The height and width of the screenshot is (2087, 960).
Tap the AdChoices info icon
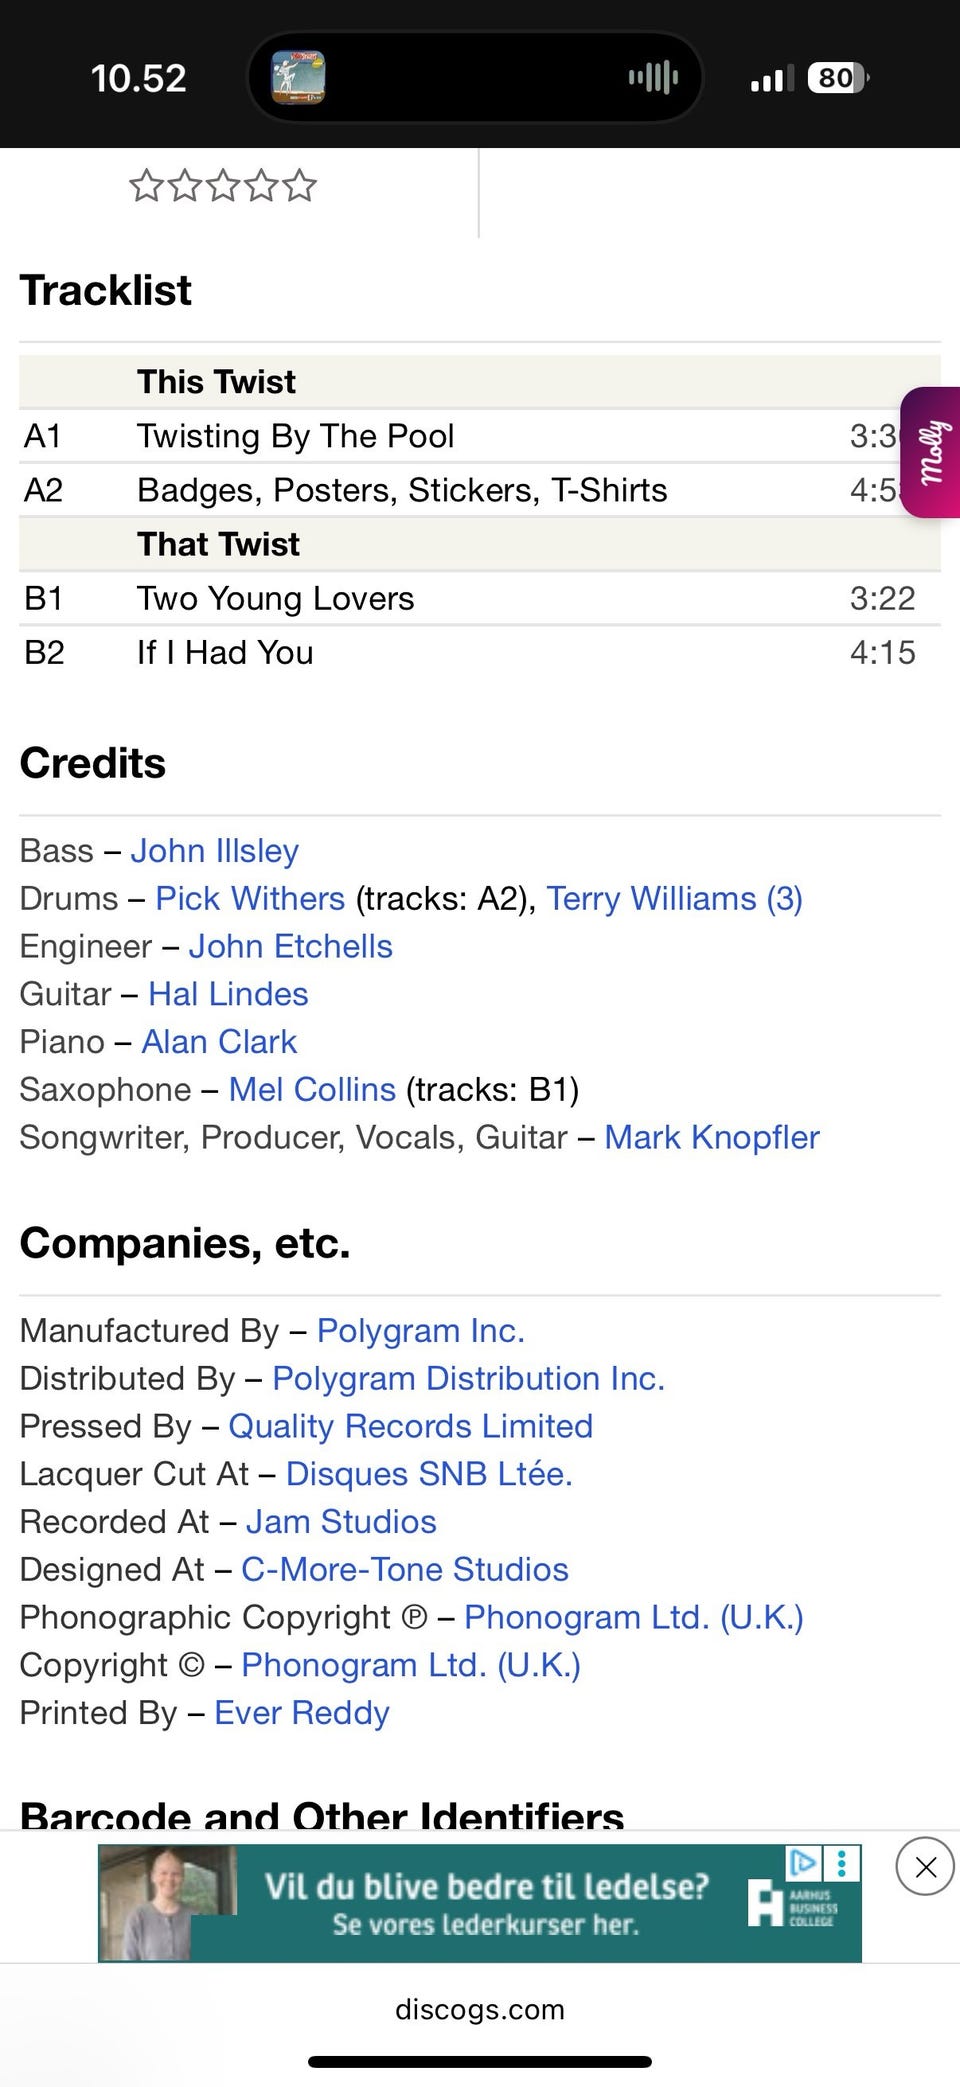point(803,1862)
